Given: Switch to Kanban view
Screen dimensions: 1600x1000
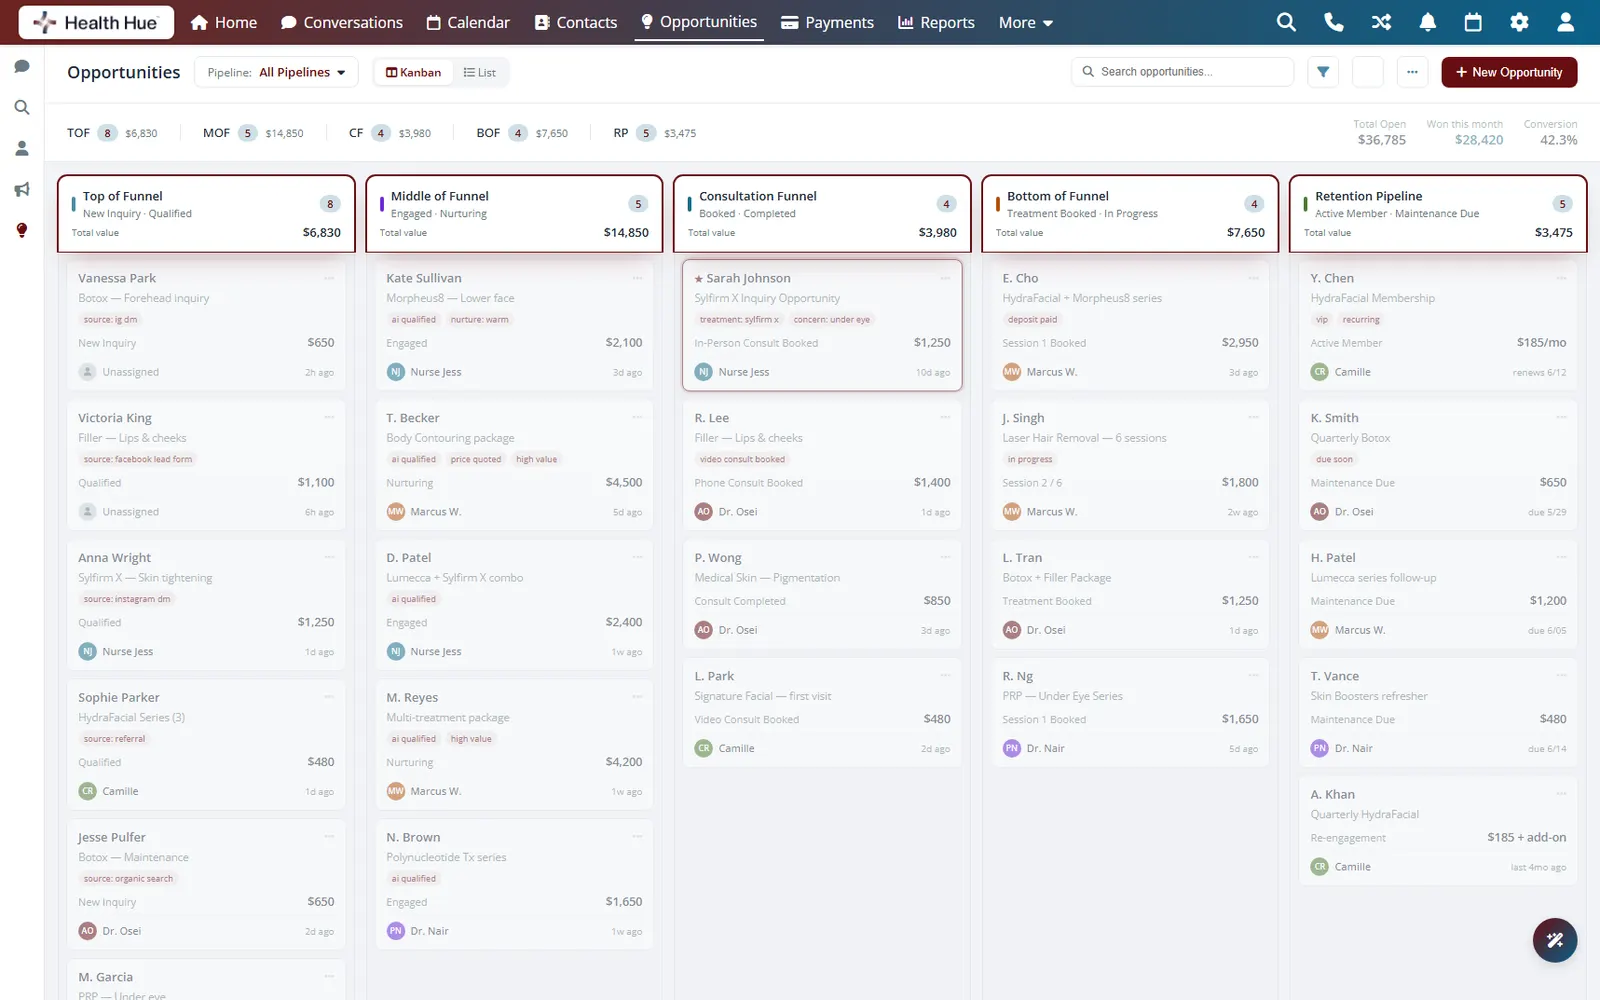Looking at the screenshot, I should click(414, 72).
